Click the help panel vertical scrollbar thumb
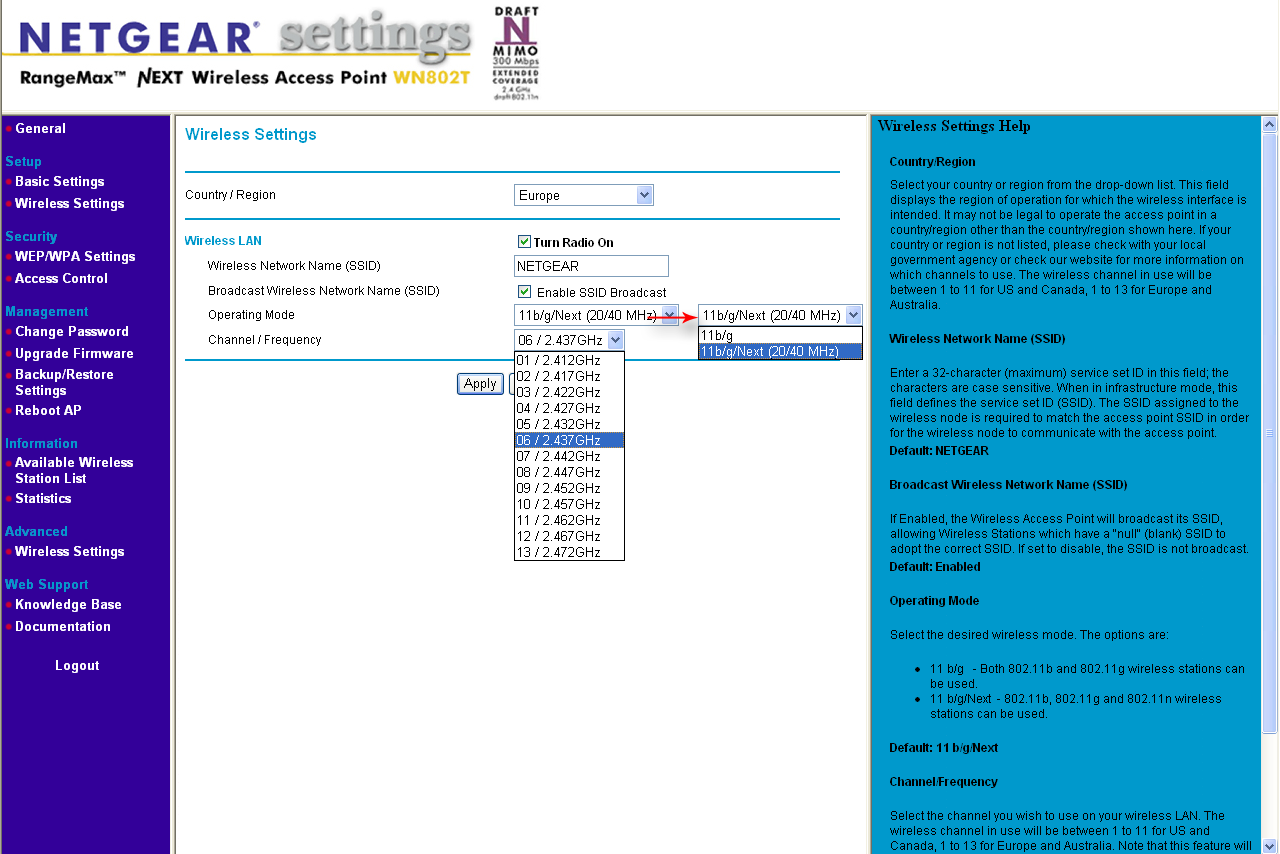1280x854 pixels. tap(1270, 434)
